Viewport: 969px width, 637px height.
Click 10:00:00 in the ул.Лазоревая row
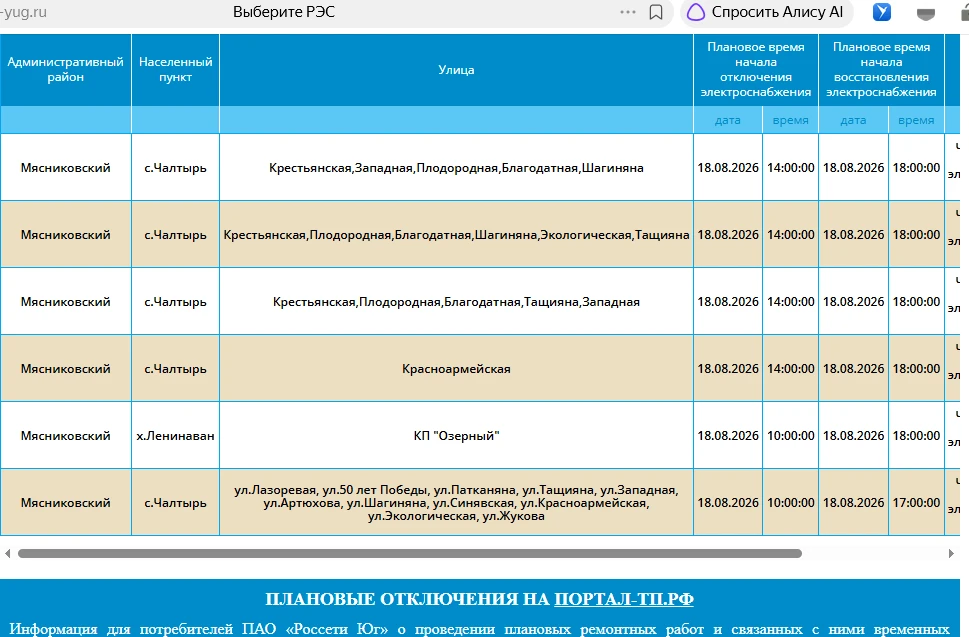790,502
